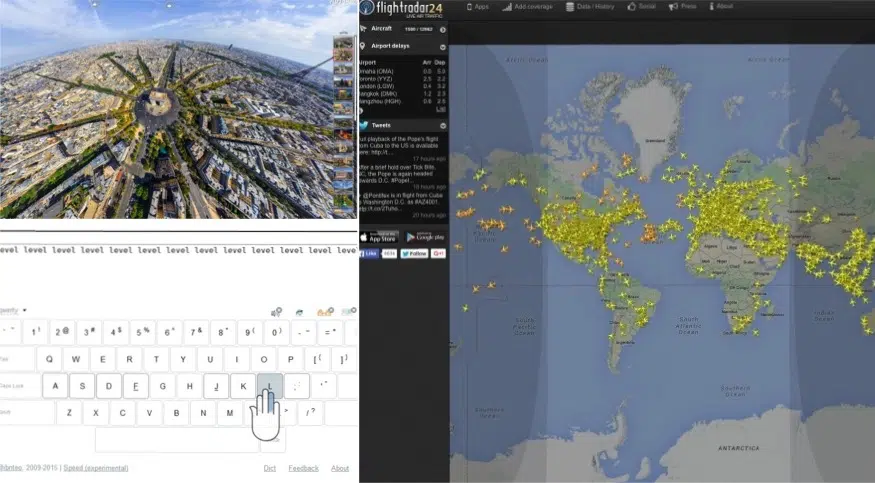This screenshot has height=483, width=875.
Task: Open flightradar24 About menu item
Action: pos(721,7)
